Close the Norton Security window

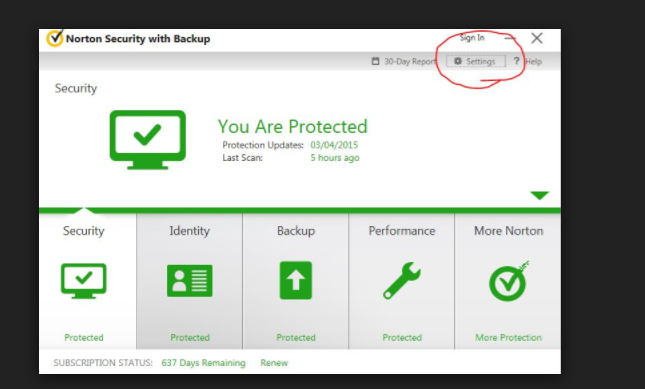536,38
